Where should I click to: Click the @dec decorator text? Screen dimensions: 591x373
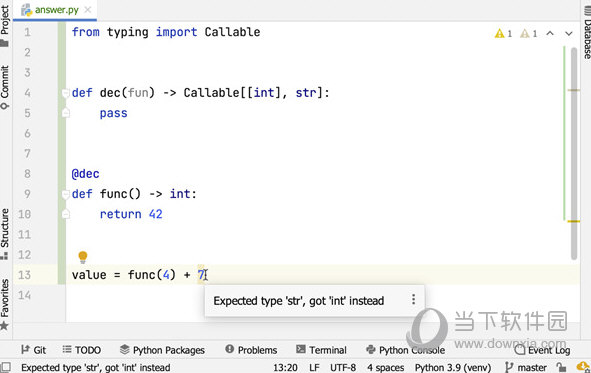[86, 174]
